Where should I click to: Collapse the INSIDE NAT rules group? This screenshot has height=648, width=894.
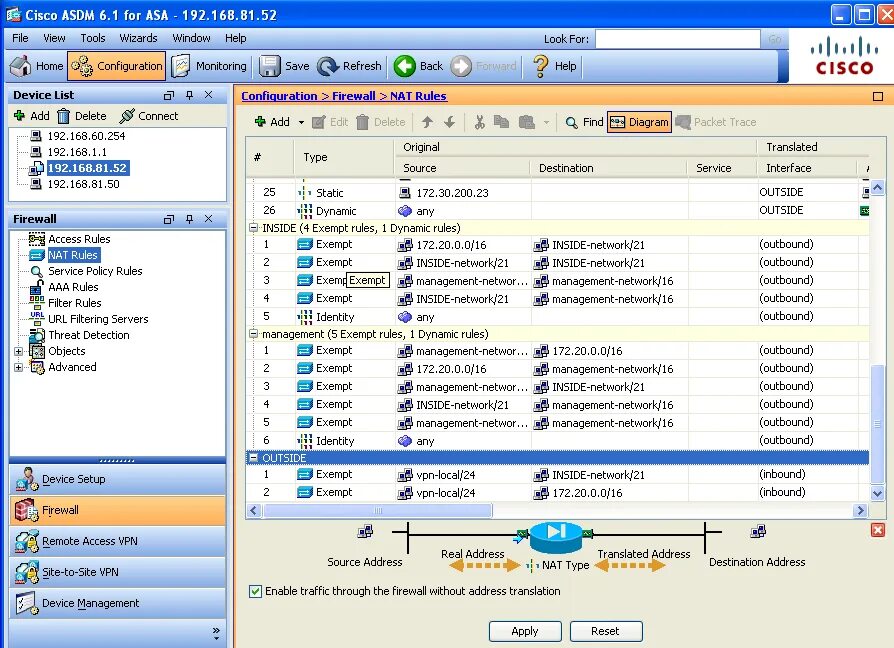(253, 227)
